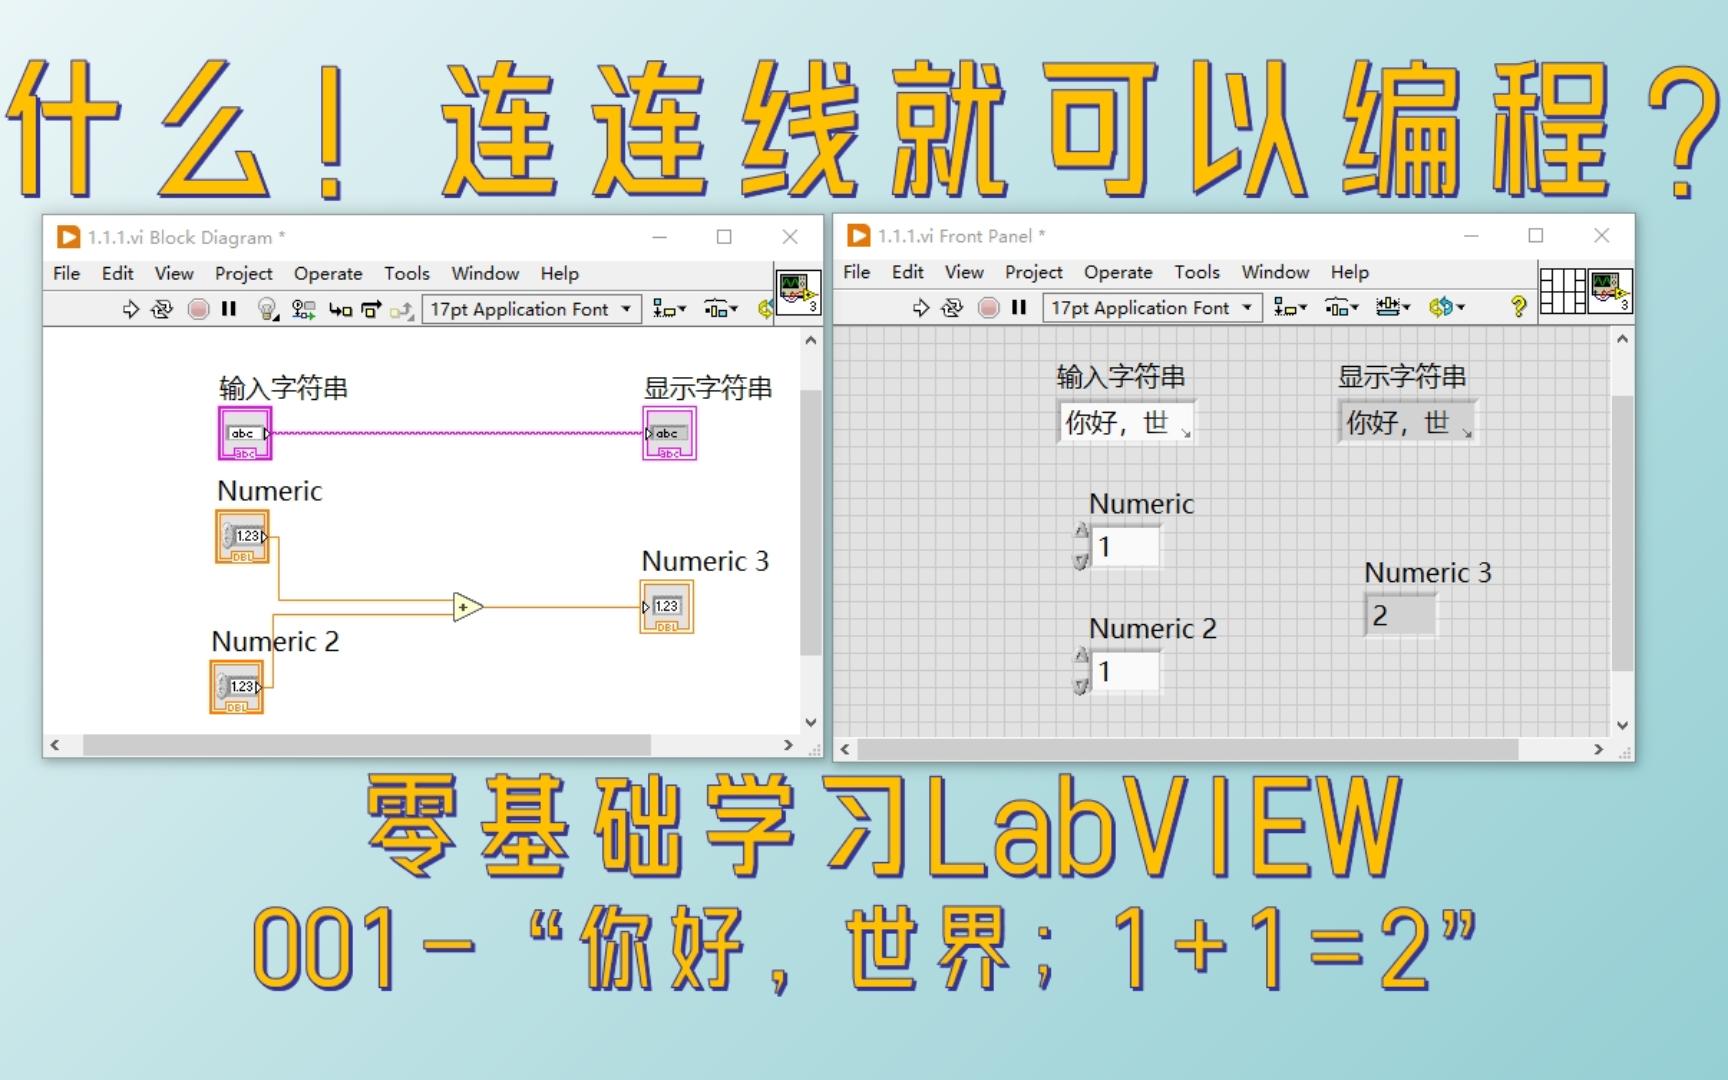This screenshot has width=1728, height=1080.
Task: Pause execution in Front Panel window
Action: [1019, 307]
